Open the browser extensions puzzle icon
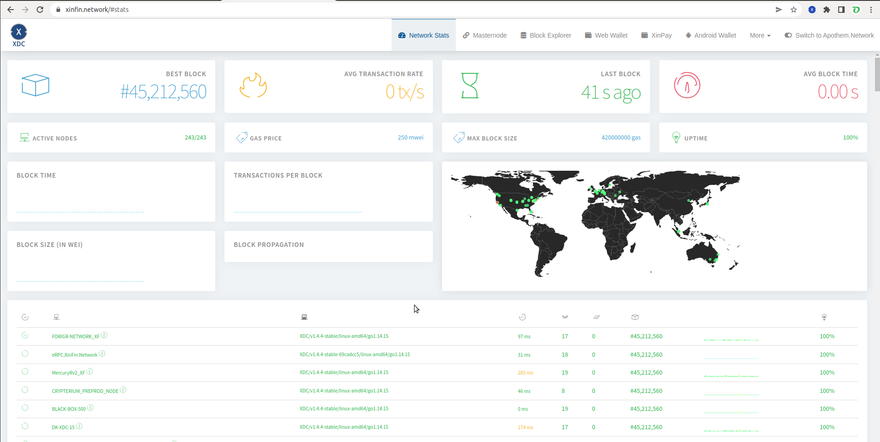Screen dimensions: 880x442 point(826,9)
